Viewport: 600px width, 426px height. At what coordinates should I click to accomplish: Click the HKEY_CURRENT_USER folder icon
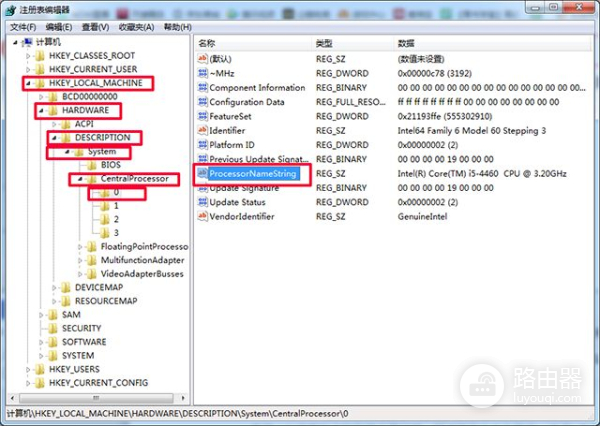(x=39, y=69)
